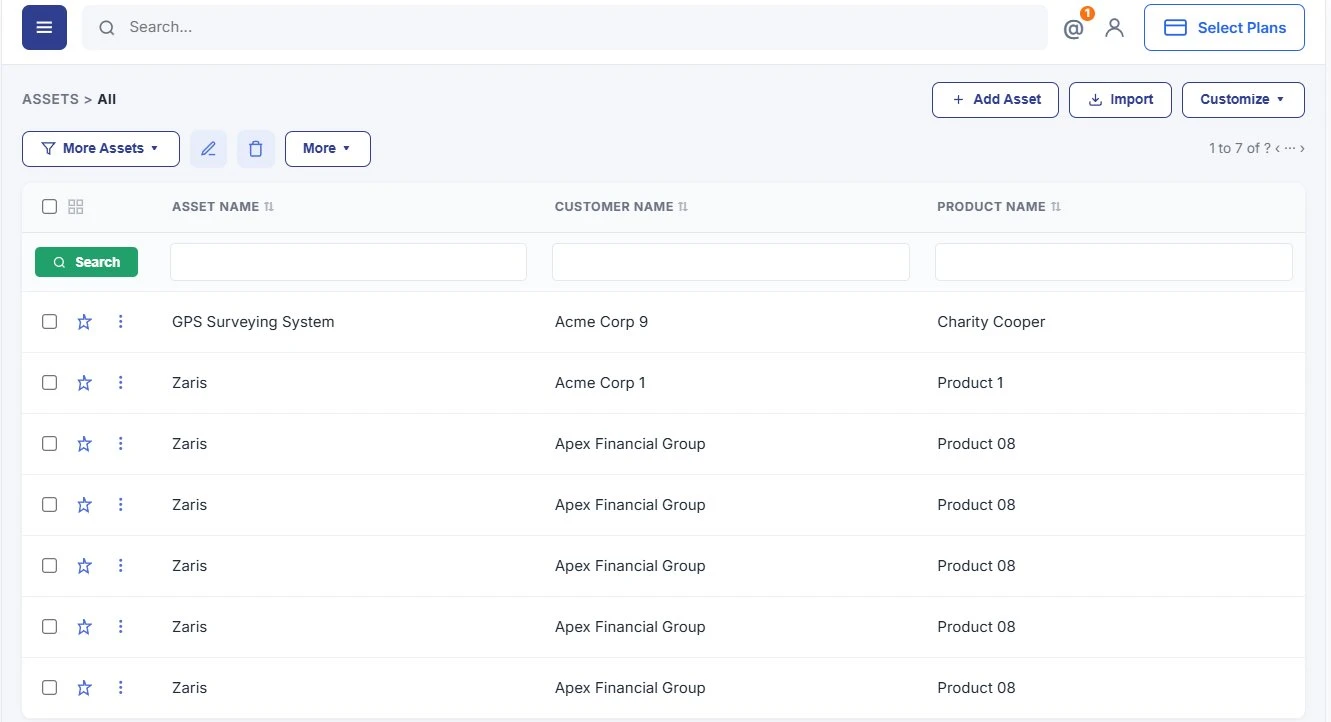Open row options for GPS Surveying System
The width and height of the screenshot is (1331, 722).
[x=121, y=322]
